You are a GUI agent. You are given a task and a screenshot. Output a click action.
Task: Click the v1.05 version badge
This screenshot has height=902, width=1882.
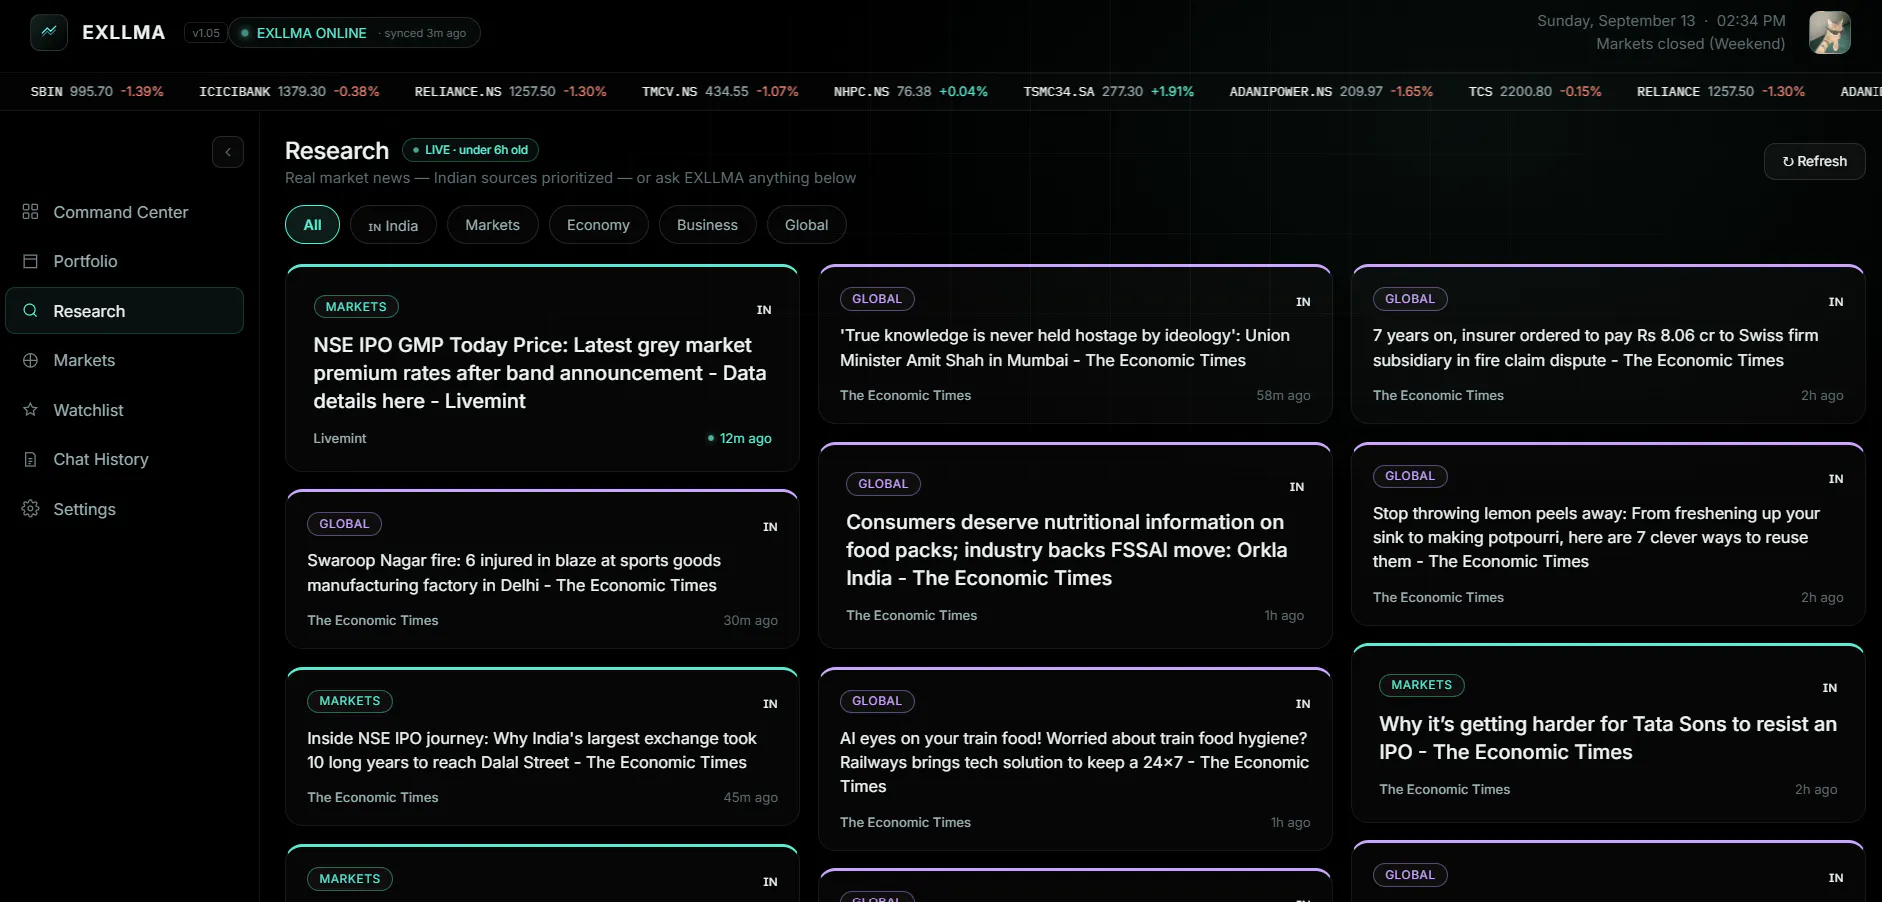click(x=206, y=33)
